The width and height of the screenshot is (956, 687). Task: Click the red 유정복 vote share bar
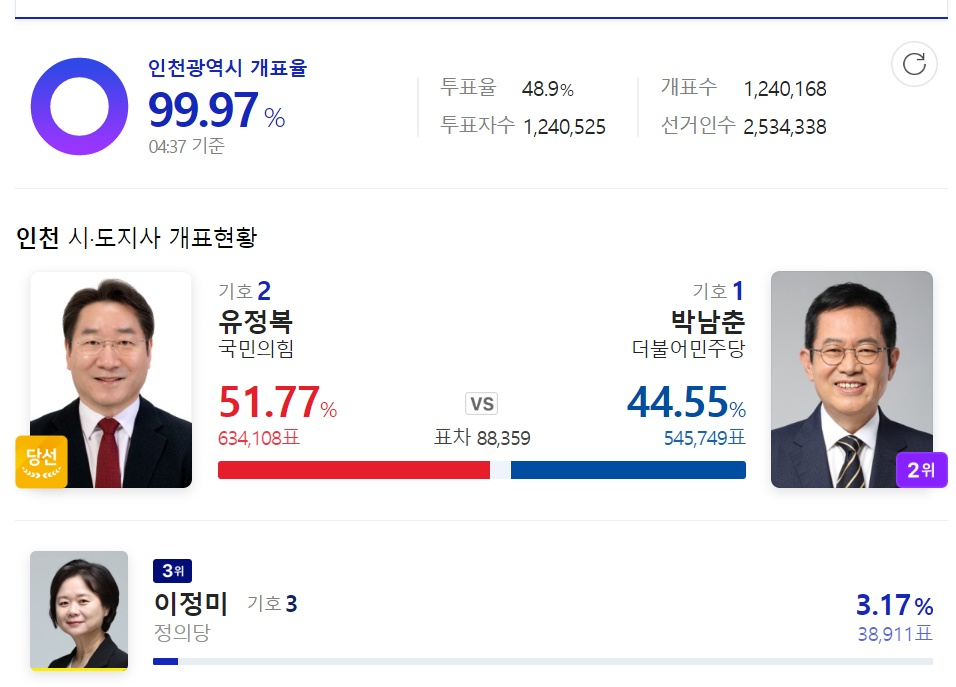pos(354,470)
